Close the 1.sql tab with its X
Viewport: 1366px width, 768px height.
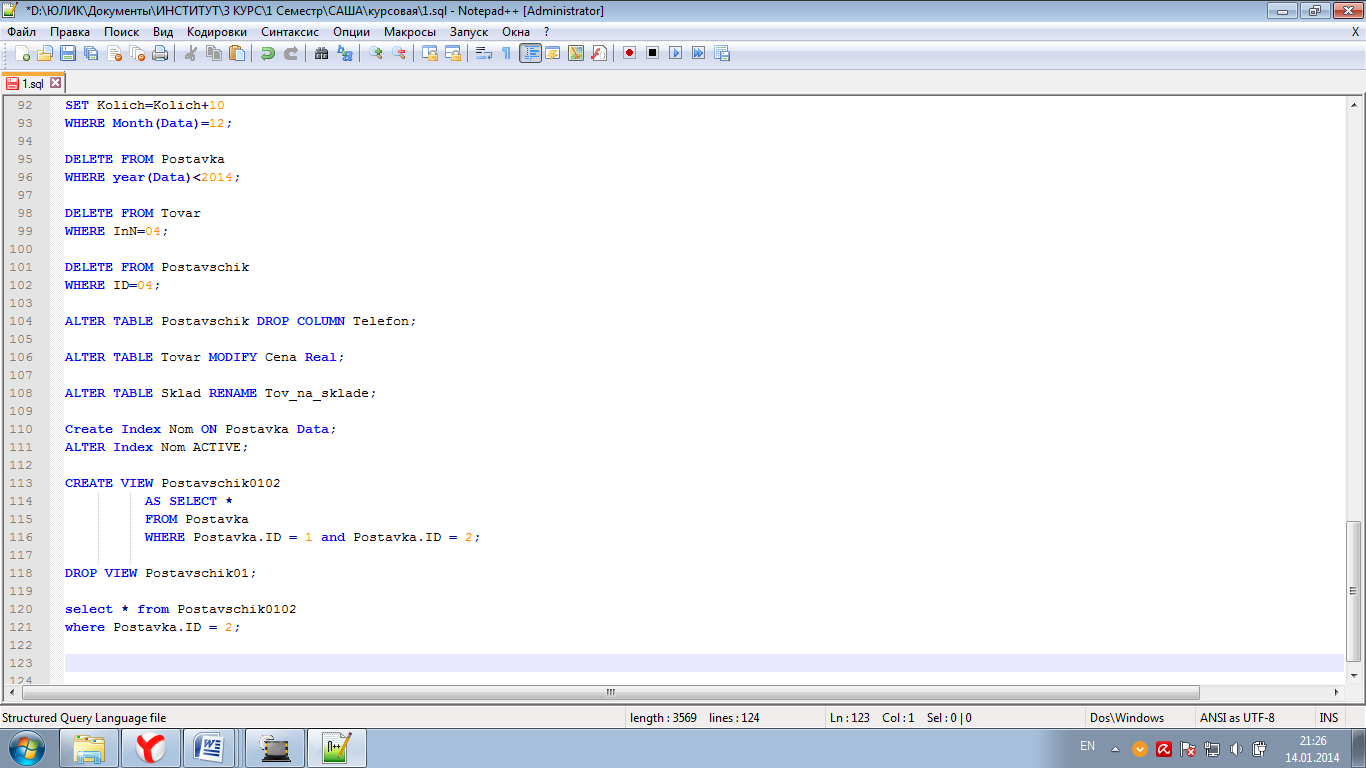pos(56,83)
